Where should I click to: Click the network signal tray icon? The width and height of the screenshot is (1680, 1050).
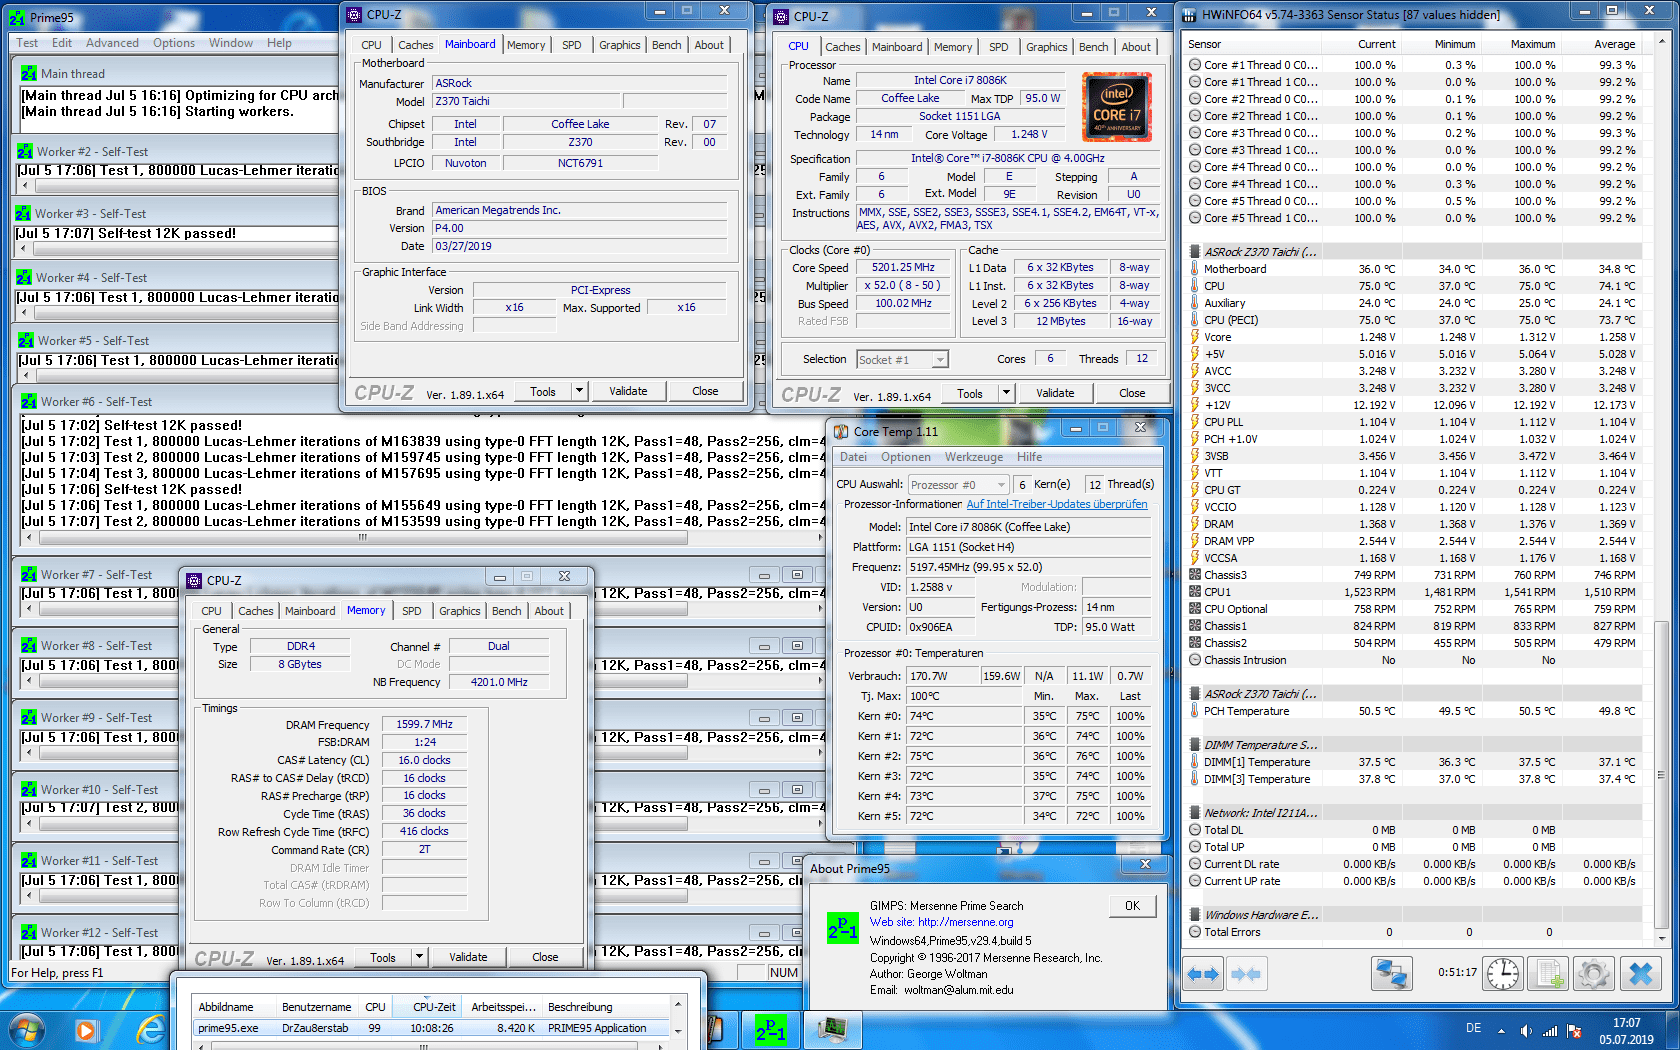point(1550,1031)
